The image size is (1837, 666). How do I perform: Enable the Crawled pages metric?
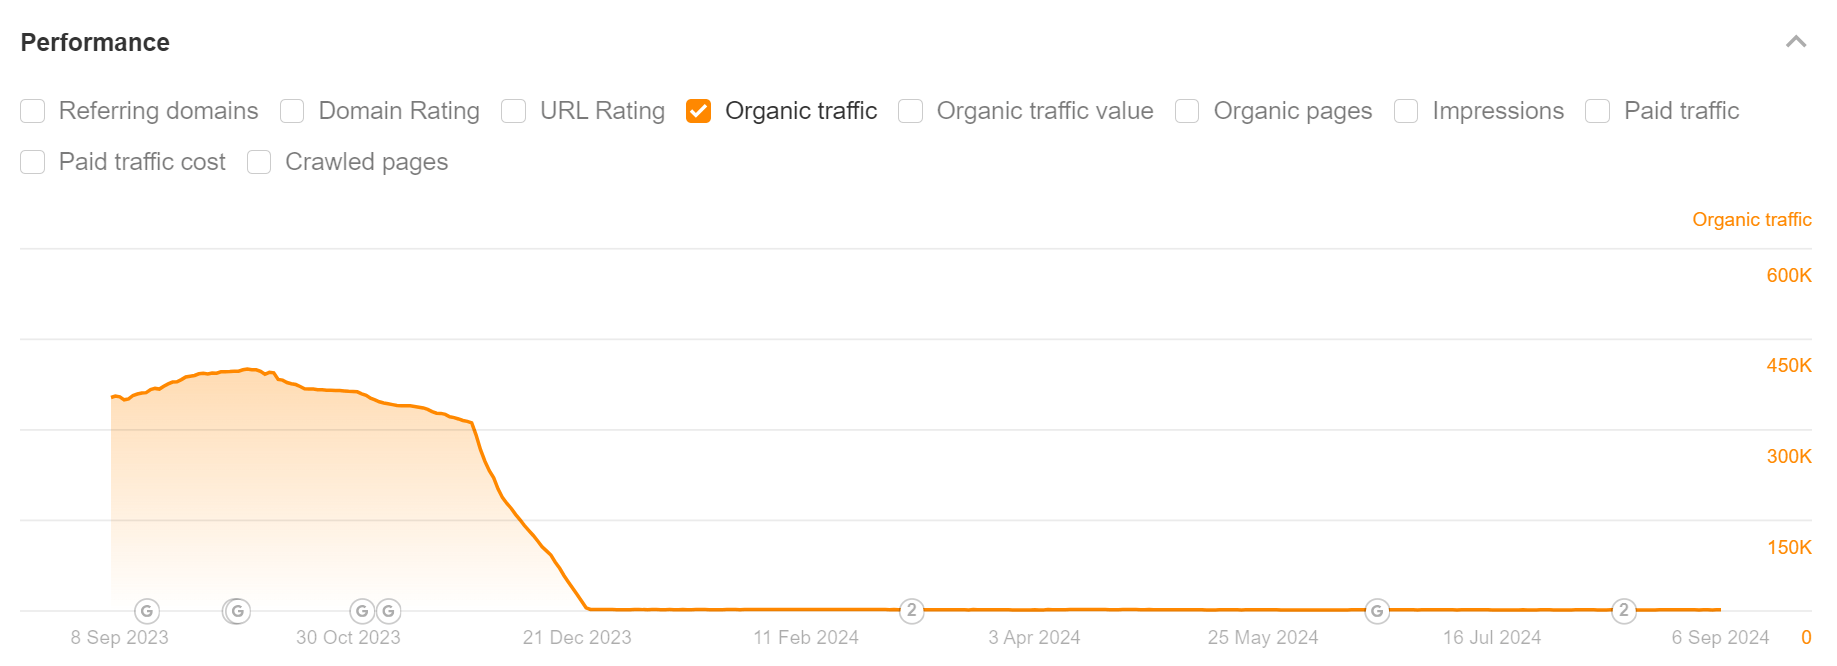coord(259,162)
